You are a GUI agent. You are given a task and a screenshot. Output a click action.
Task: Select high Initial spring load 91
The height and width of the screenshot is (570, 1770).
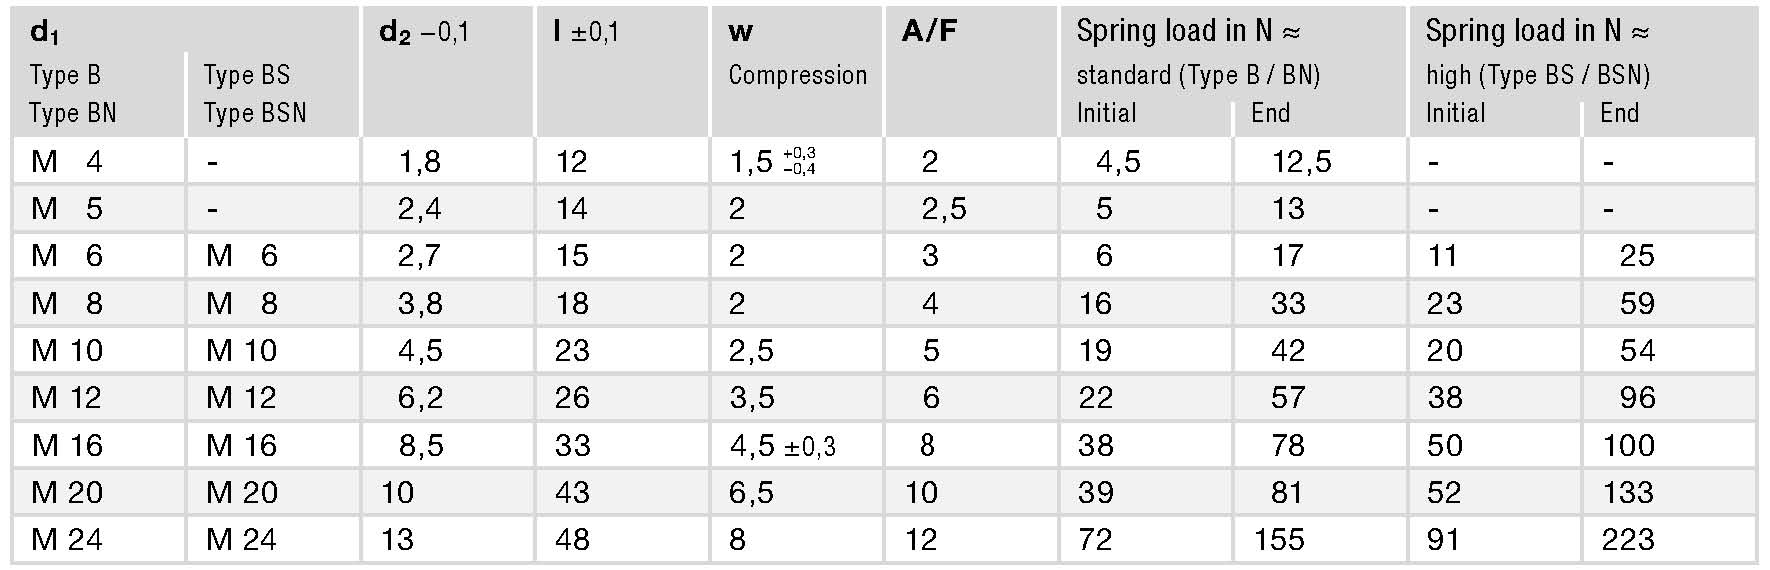pyautogui.click(x=1443, y=540)
